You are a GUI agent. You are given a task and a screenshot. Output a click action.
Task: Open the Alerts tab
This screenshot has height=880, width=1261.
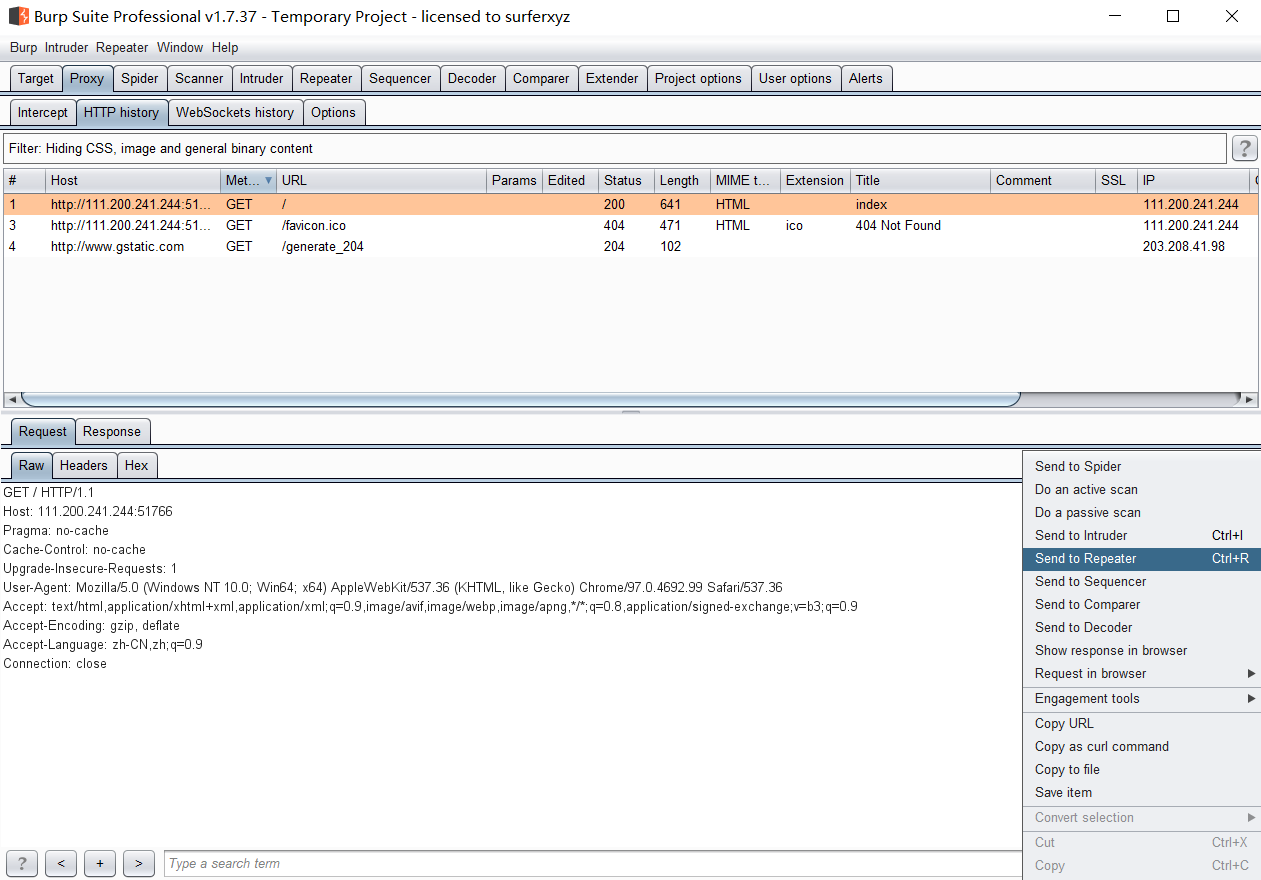(866, 79)
